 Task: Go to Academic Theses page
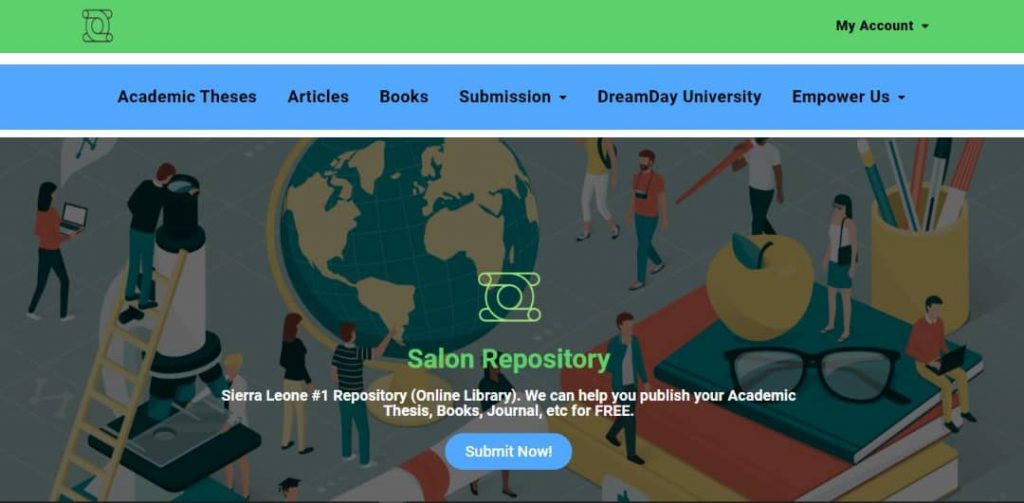tap(187, 97)
